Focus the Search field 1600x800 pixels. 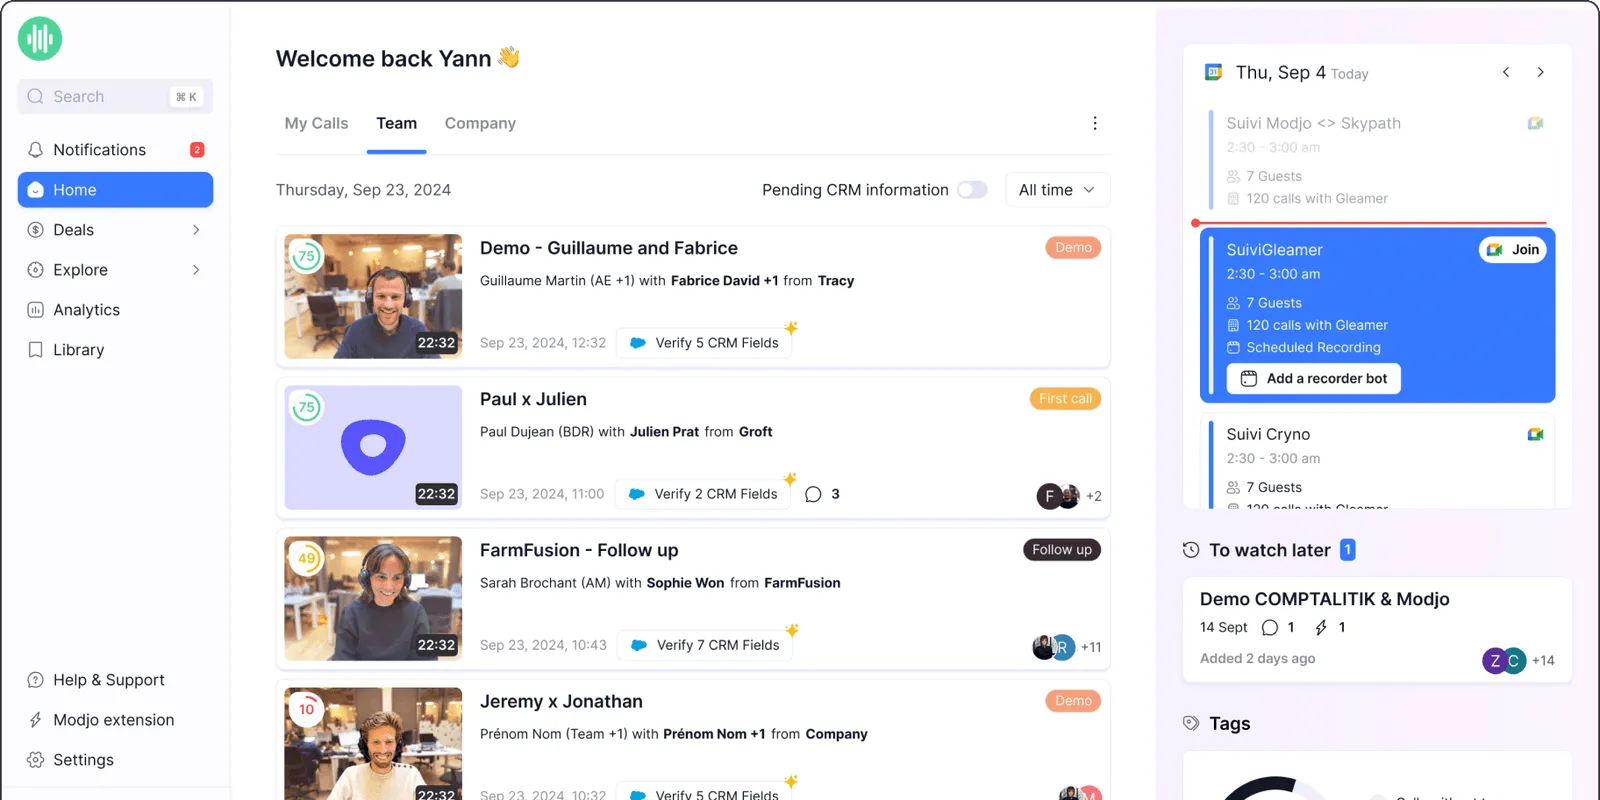click(115, 97)
